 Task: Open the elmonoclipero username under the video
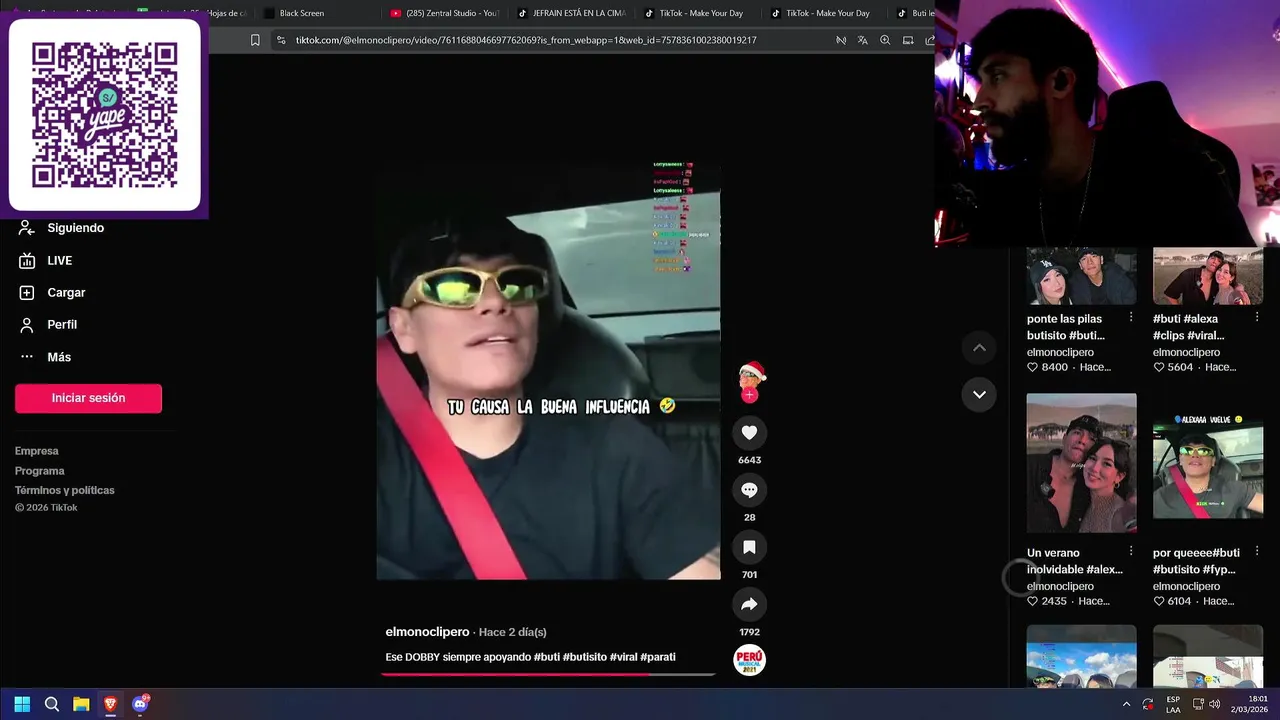click(x=427, y=632)
